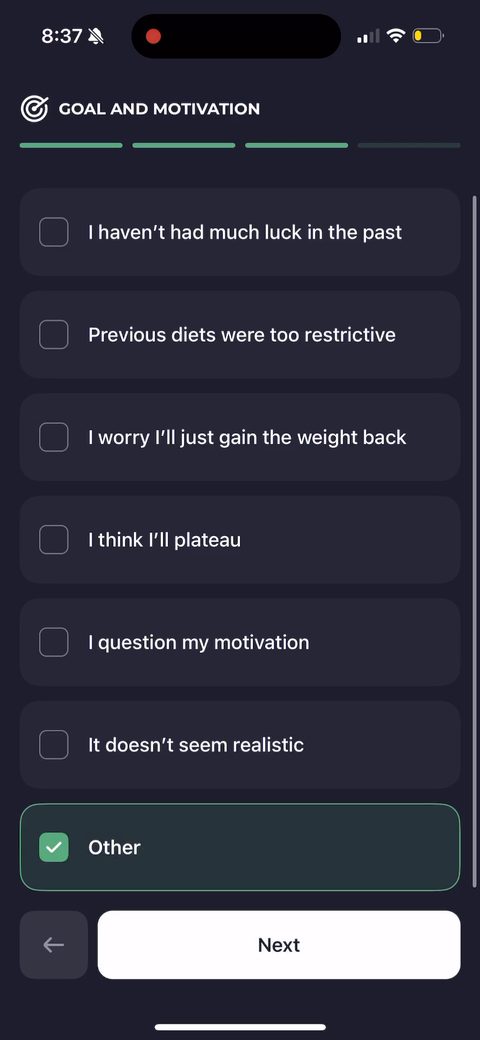Tap the back arrow button
The width and height of the screenshot is (480, 1040).
click(54, 944)
